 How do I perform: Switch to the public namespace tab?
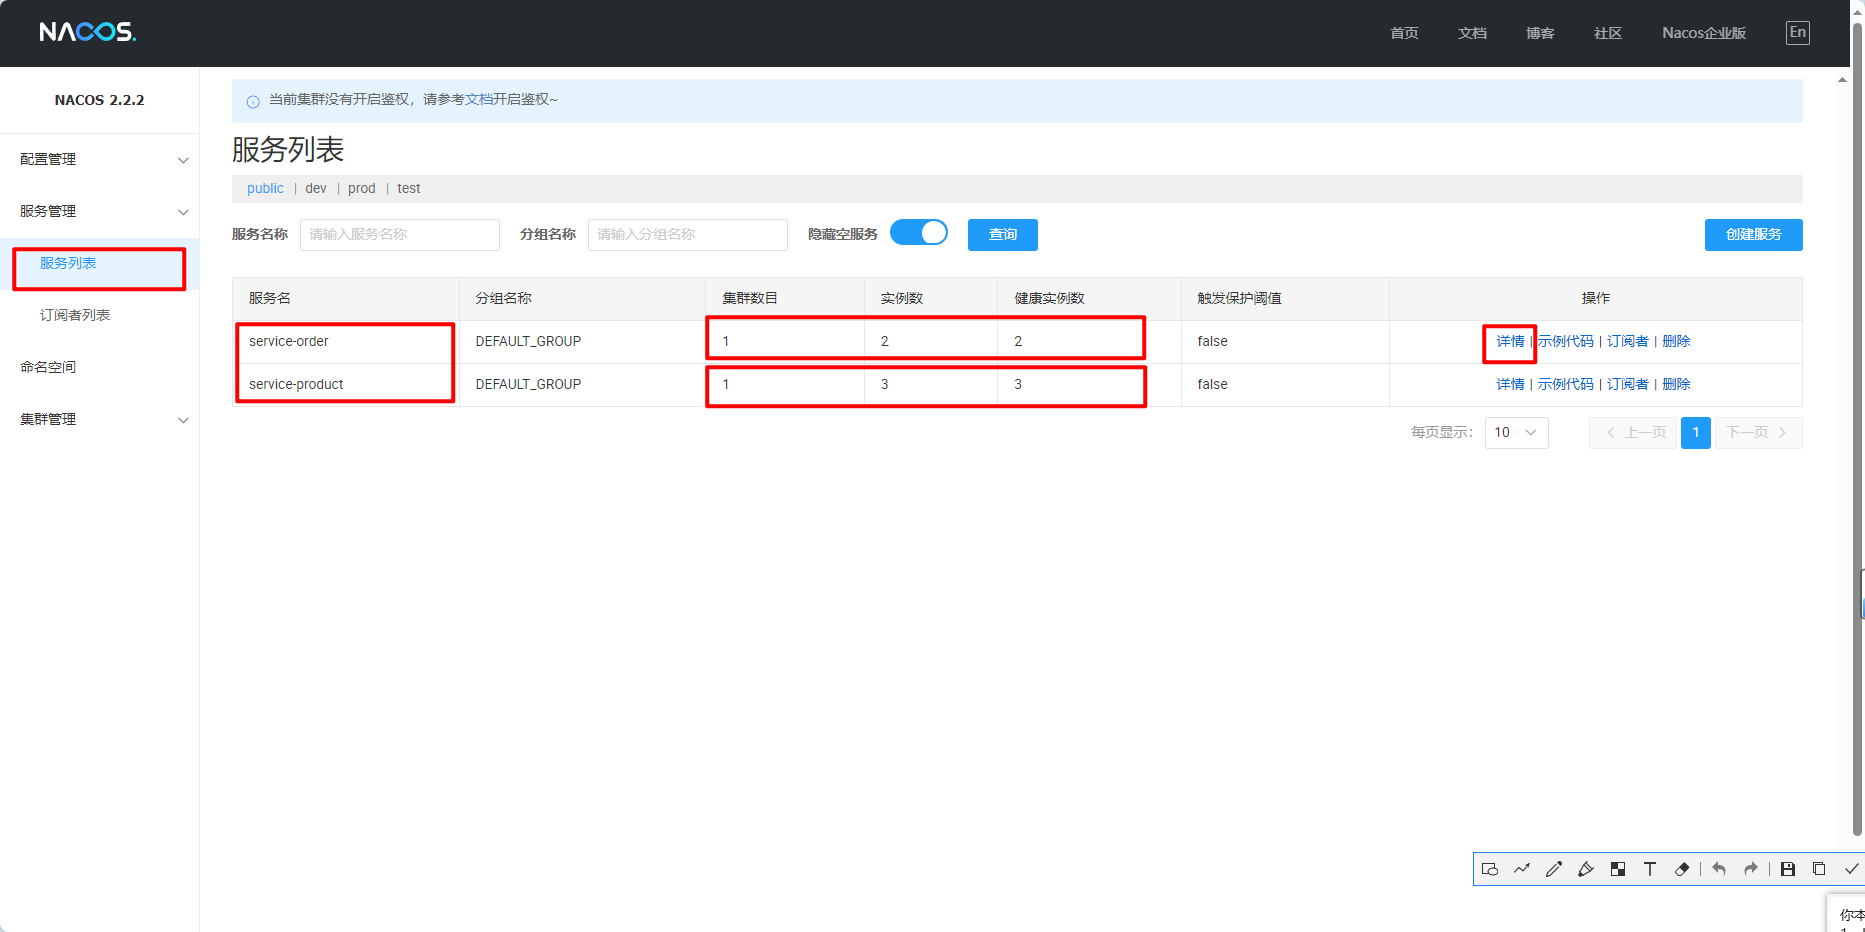[x=265, y=189]
